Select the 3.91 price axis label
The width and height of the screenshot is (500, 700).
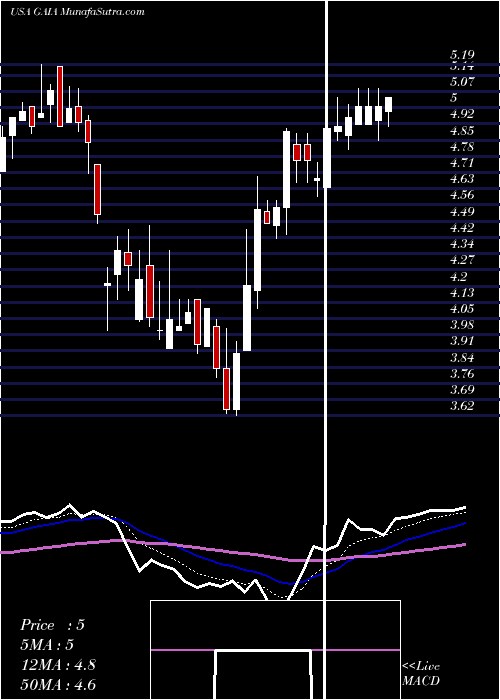click(462, 341)
